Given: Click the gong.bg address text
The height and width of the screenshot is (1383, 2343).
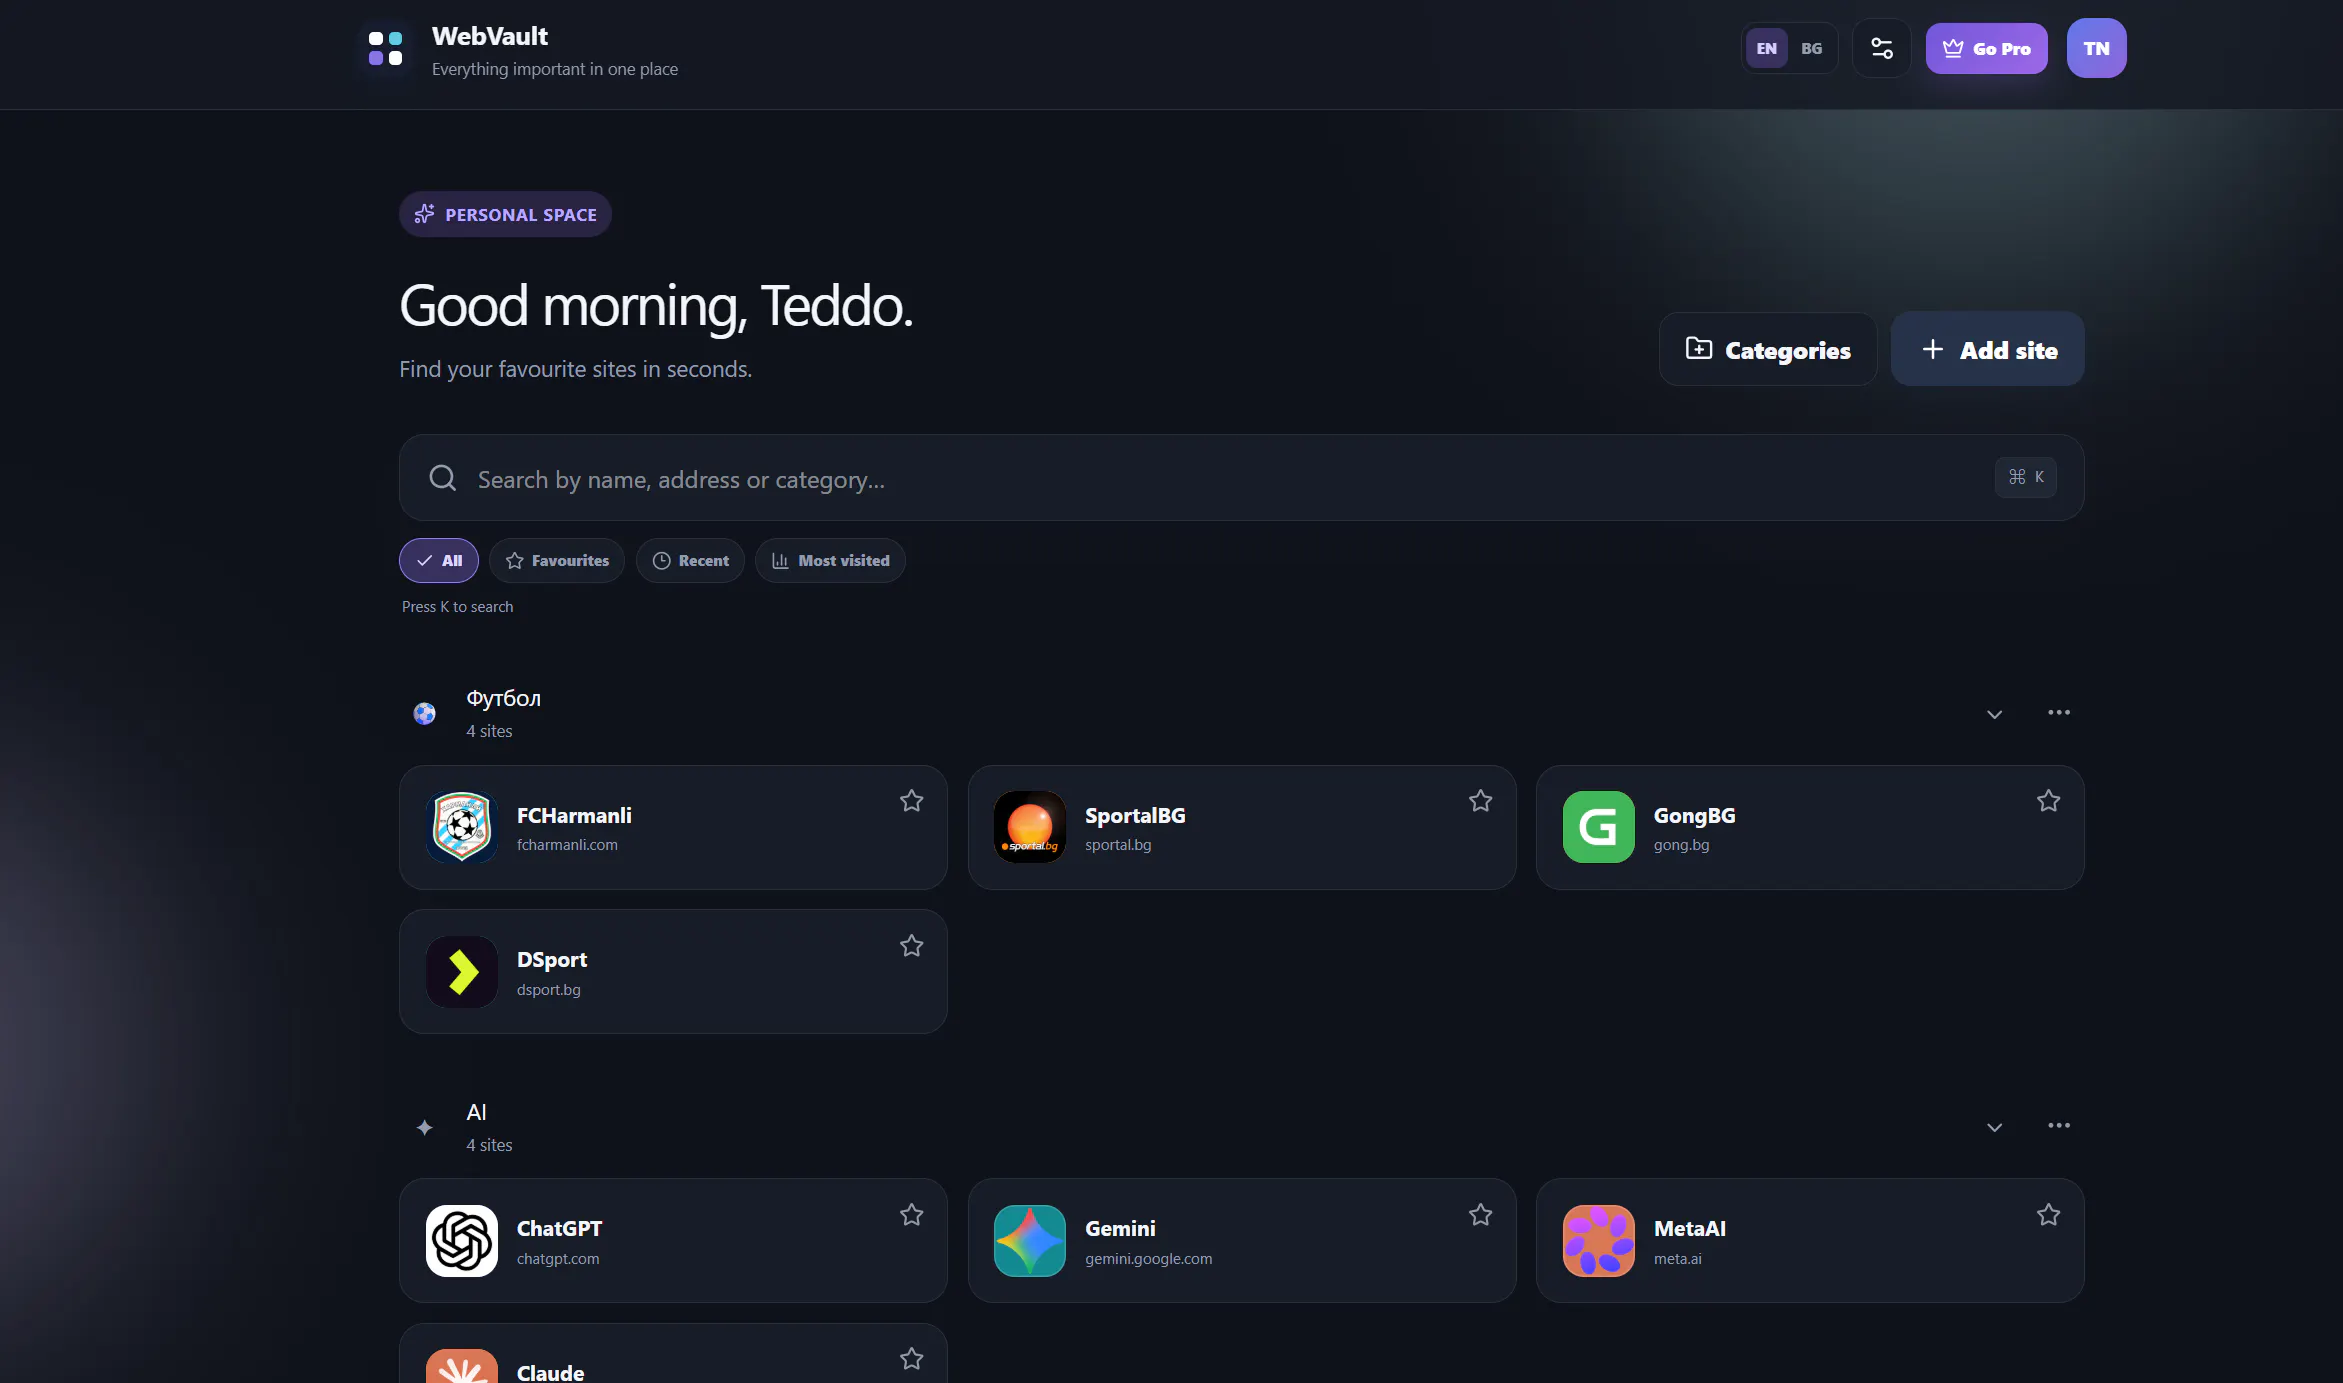Looking at the screenshot, I should (x=1682, y=845).
